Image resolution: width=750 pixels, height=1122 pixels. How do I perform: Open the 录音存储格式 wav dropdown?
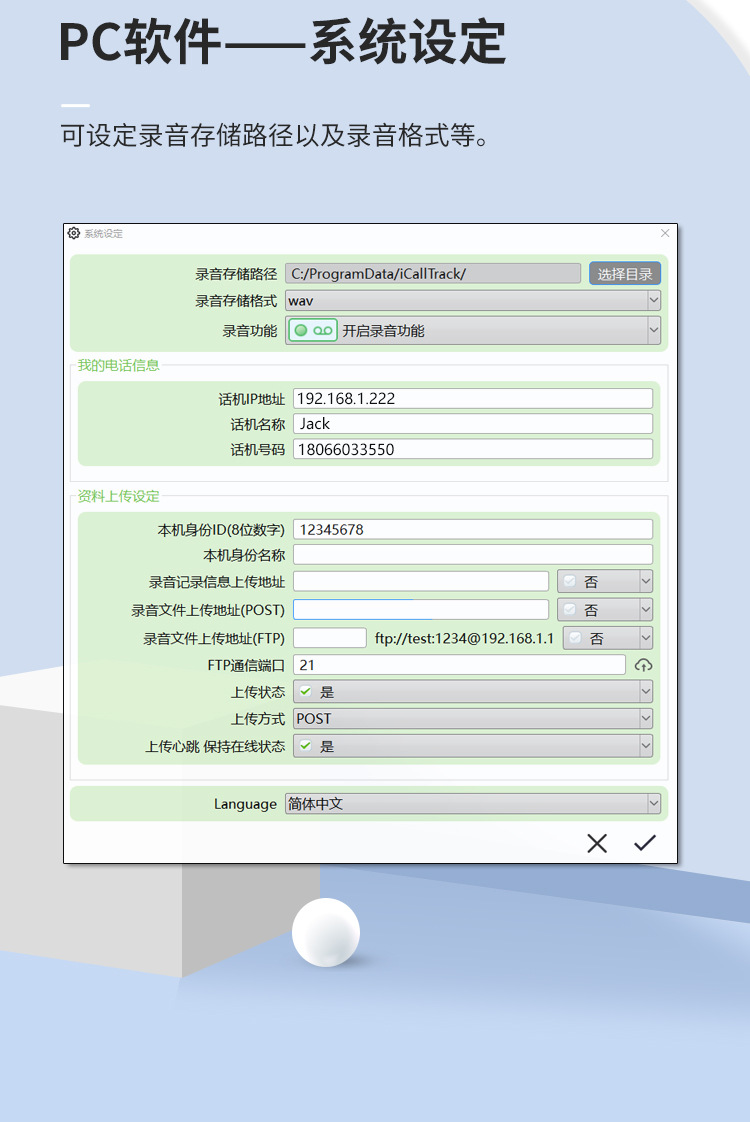tap(473, 301)
